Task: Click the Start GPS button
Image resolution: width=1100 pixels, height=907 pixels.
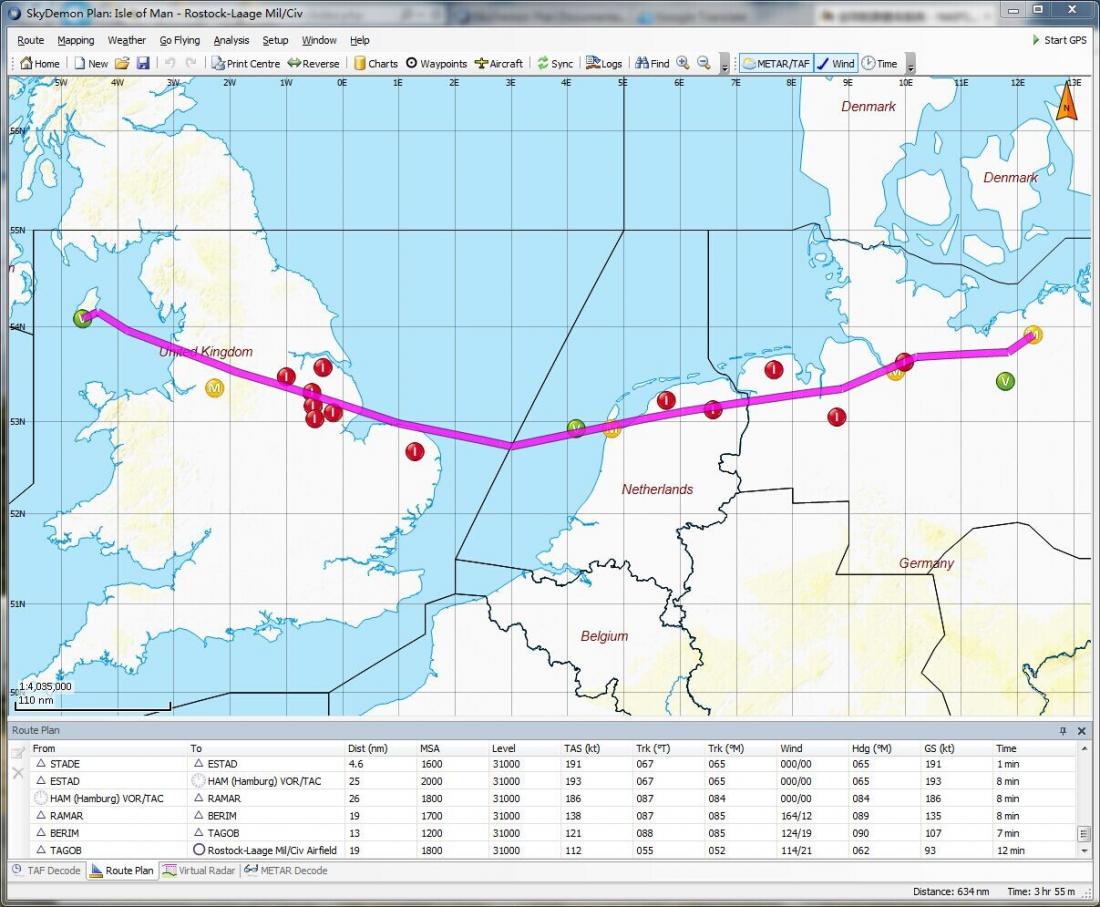Action: [x=1058, y=40]
